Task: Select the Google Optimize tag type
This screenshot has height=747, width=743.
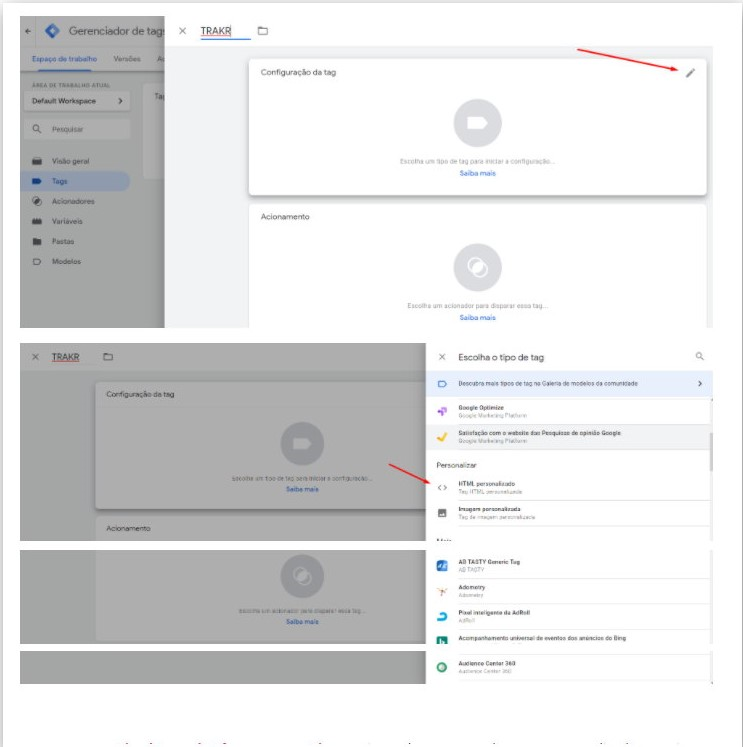Action: coord(568,412)
